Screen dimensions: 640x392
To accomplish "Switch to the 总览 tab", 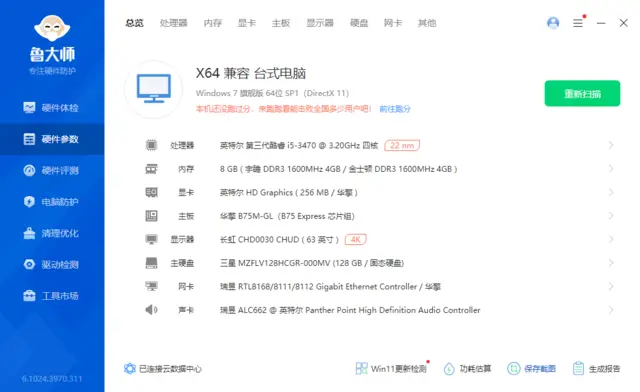I will 134,23.
